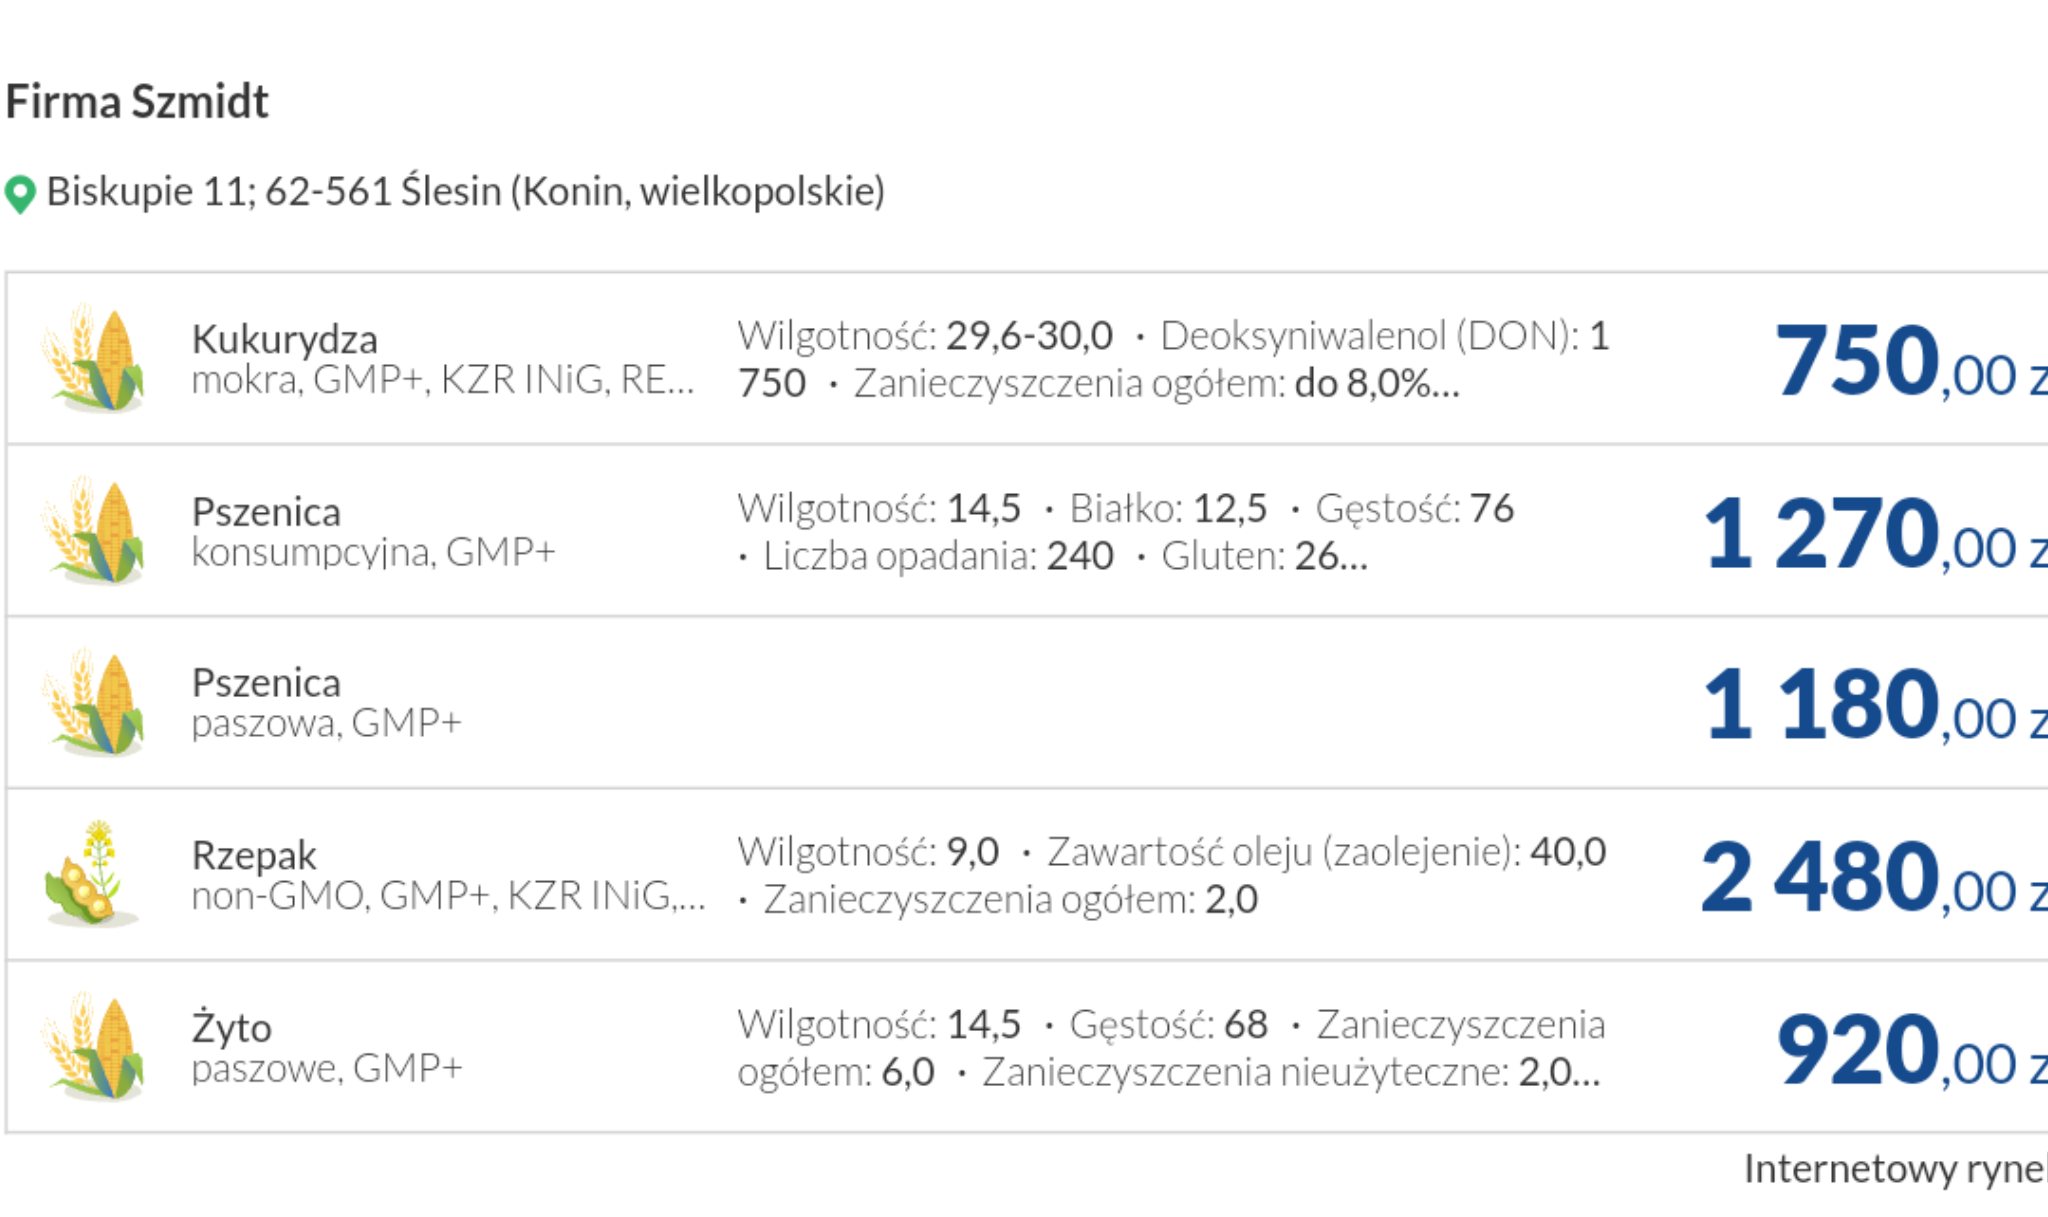Click the Żyto grain icon
This screenshot has height=1217, width=2048.
93,1047
